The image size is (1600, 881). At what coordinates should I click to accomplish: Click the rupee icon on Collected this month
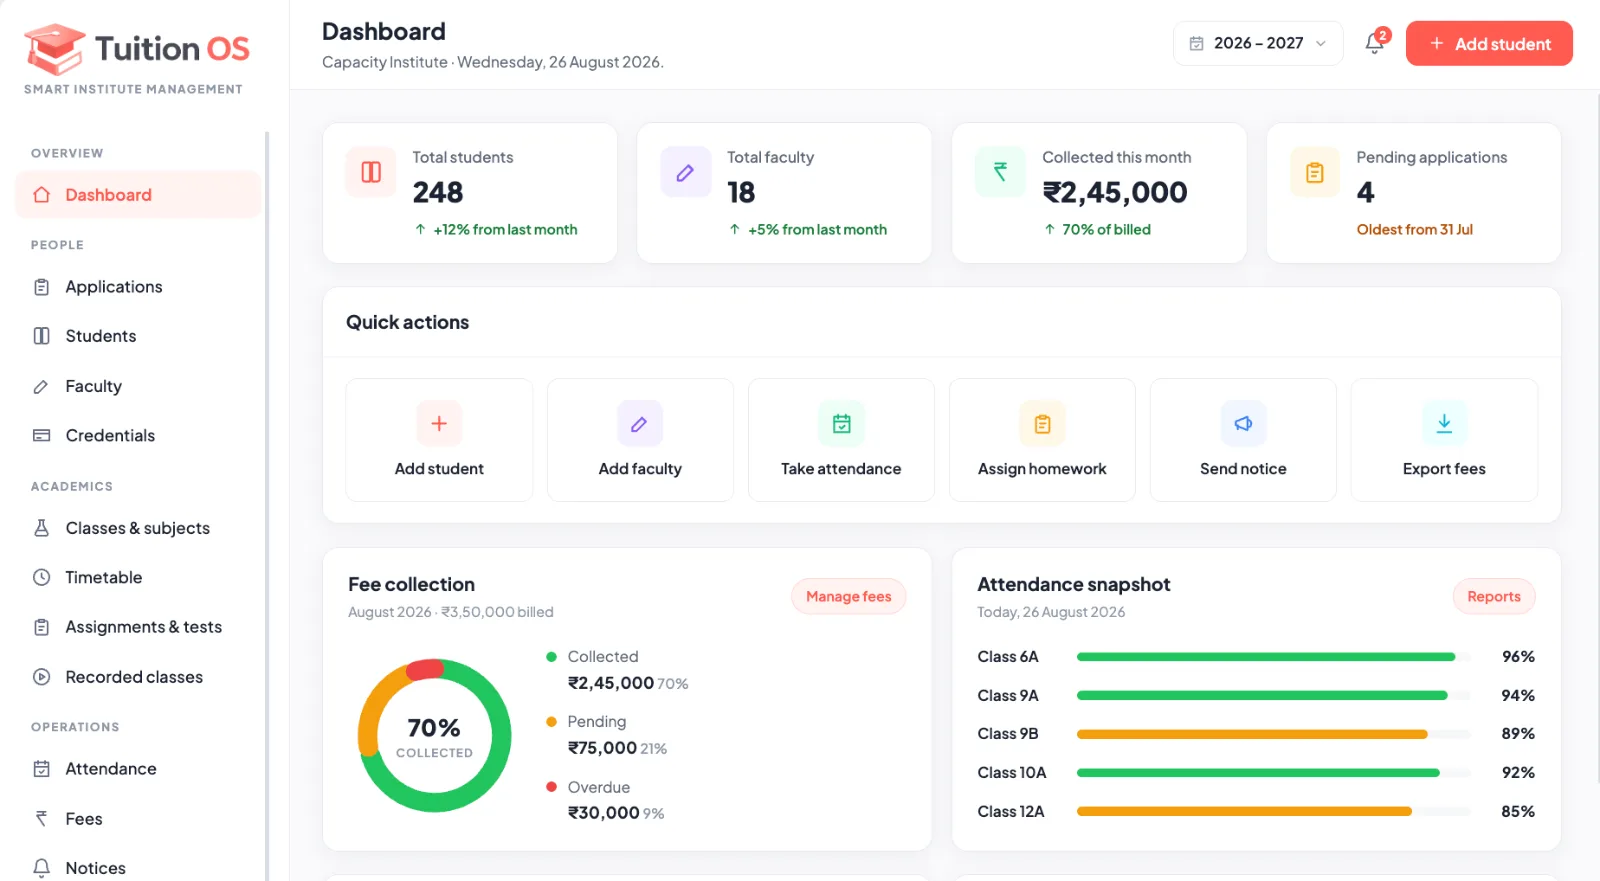coord(1000,172)
